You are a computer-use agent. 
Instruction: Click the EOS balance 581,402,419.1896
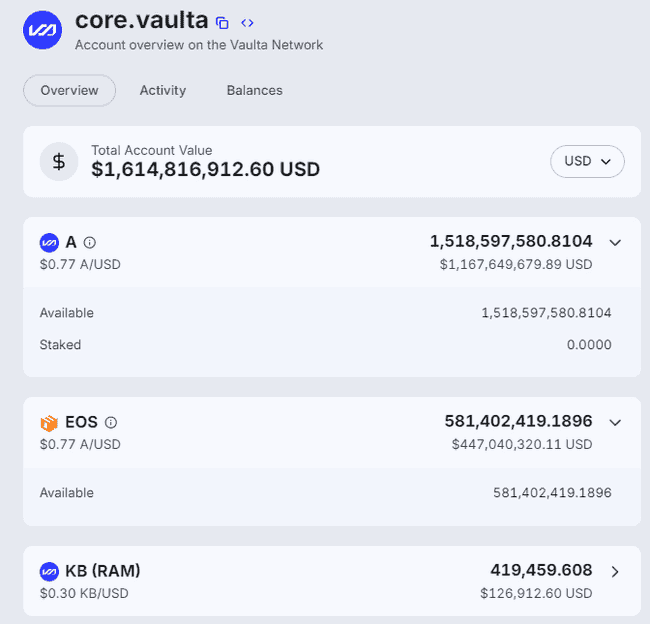tap(518, 421)
